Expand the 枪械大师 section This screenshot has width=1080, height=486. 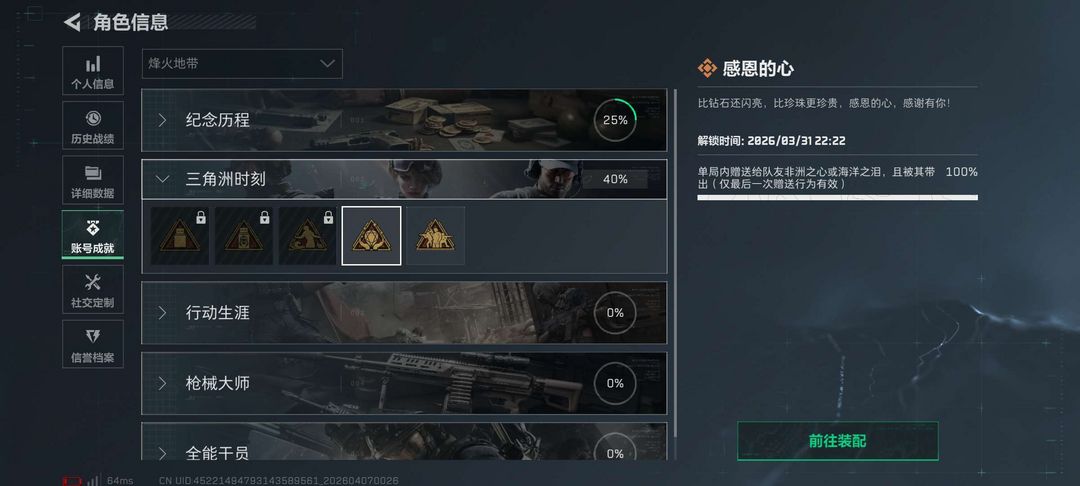pyautogui.click(x=404, y=383)
